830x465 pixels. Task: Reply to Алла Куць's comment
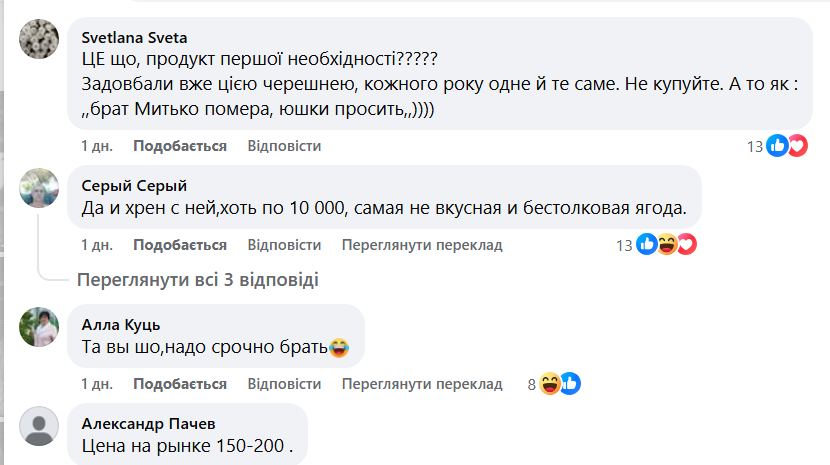click(x=284, y=384)
